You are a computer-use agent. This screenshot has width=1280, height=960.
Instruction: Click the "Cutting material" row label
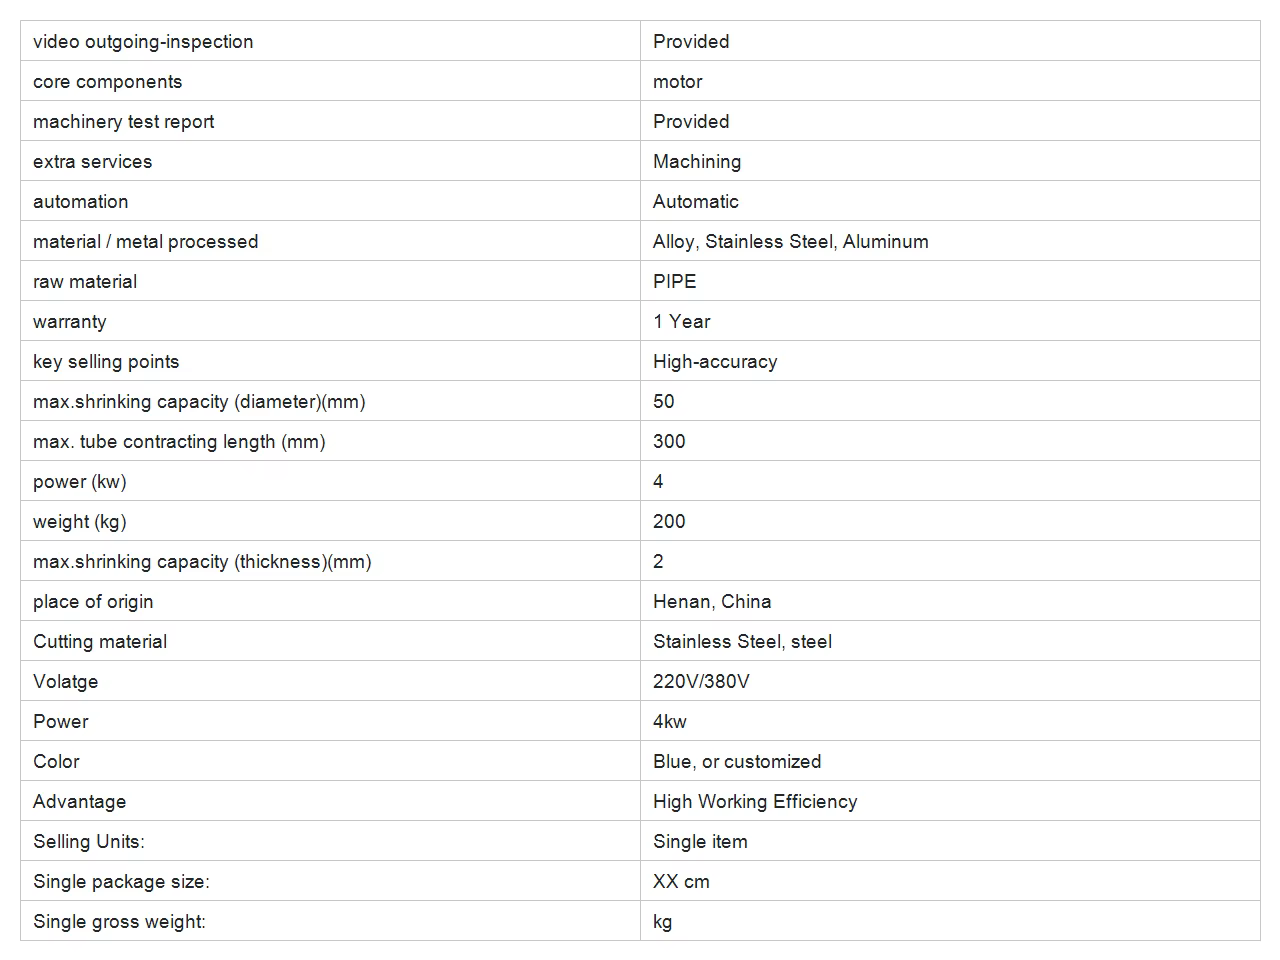tap(100, 641)
